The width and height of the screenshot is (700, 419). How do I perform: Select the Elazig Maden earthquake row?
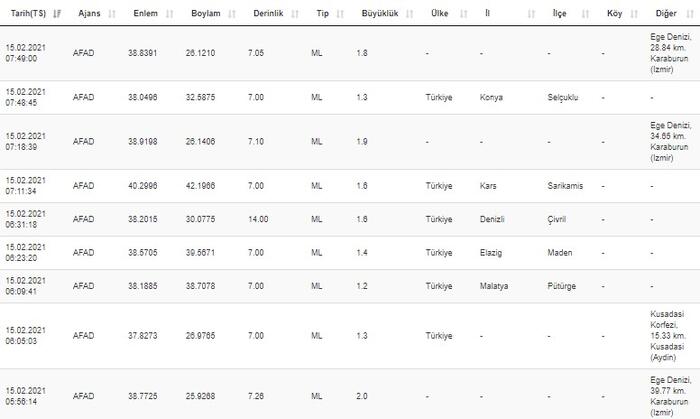(350, 253)
